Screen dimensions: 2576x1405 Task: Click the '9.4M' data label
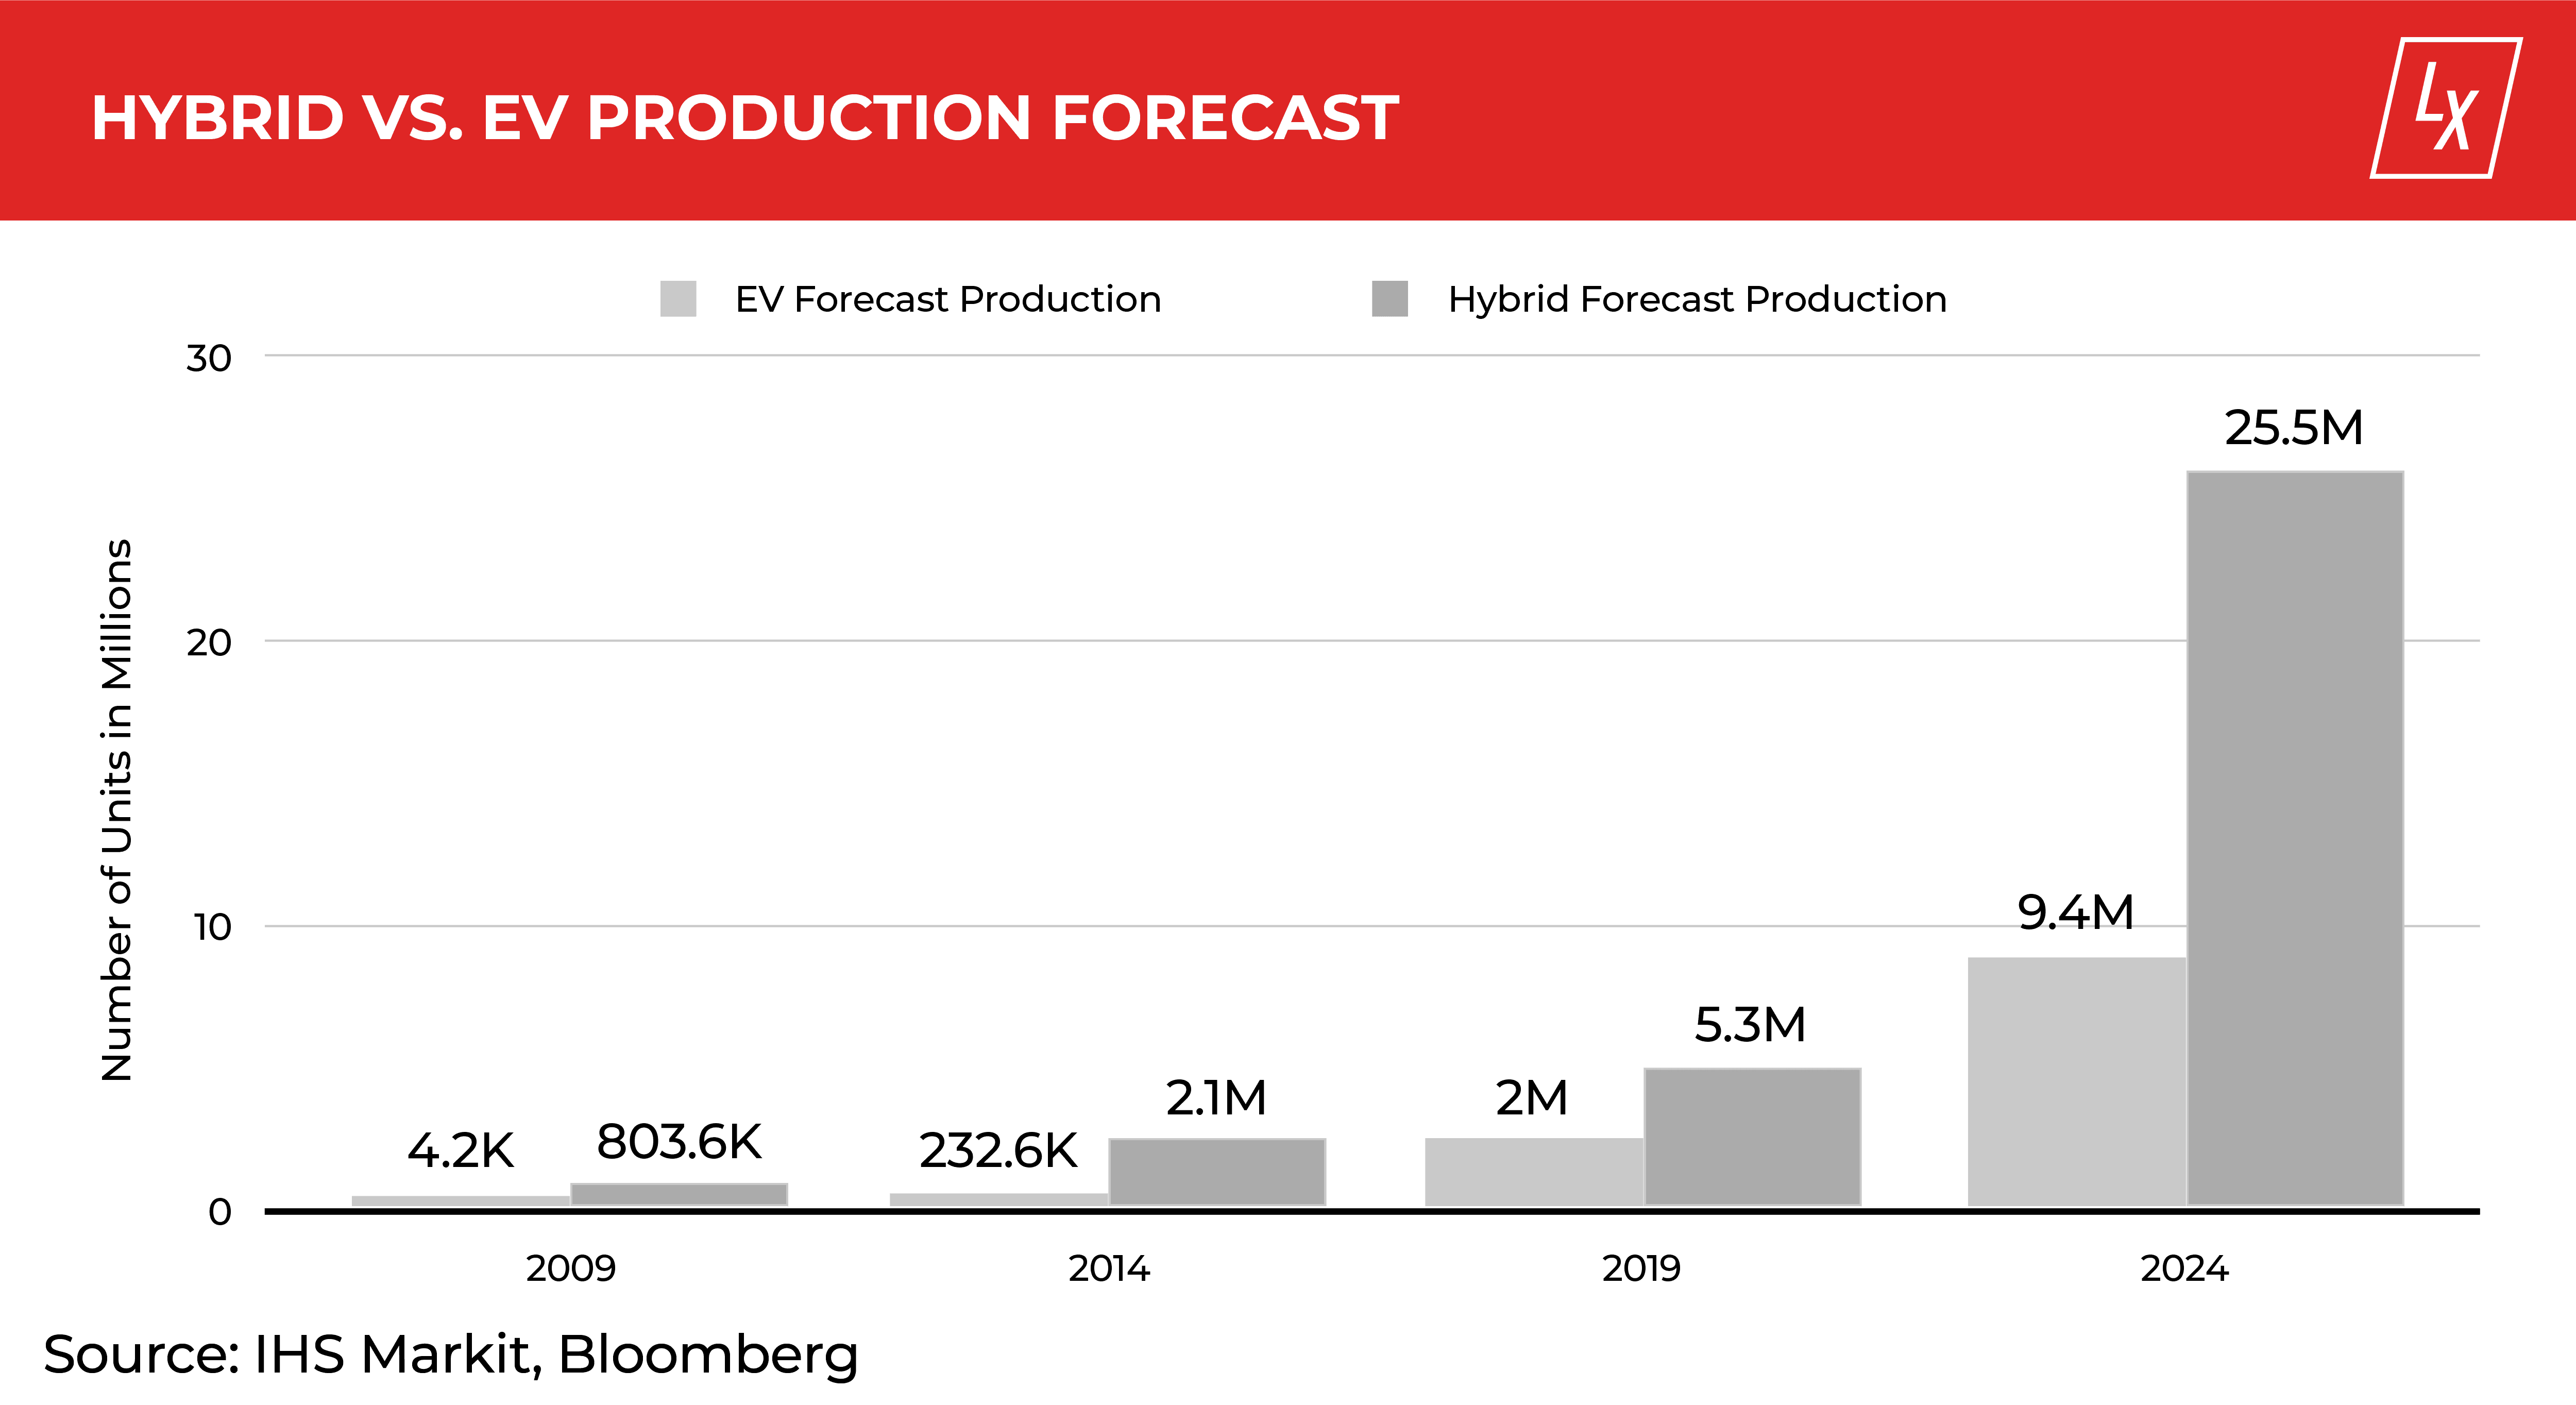[2076, 912]
